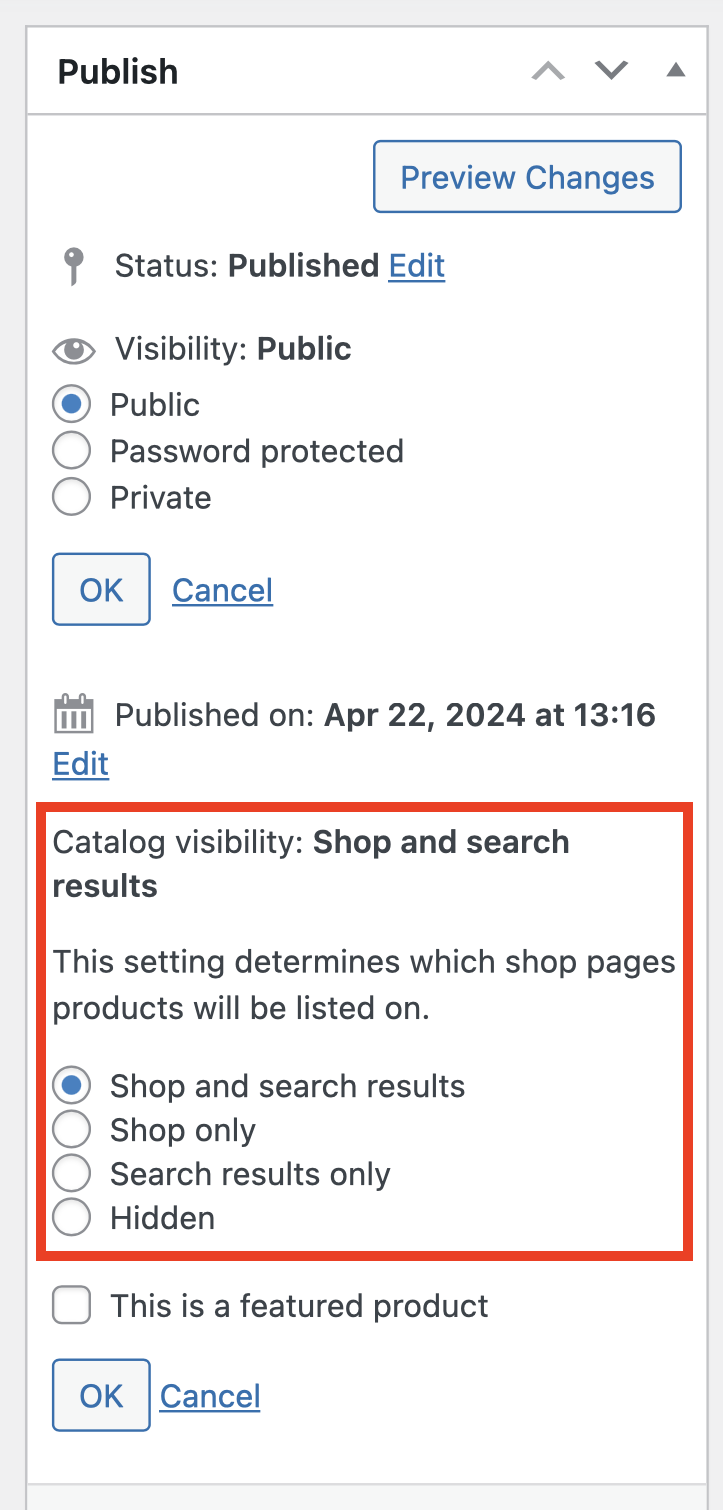Select the Public visibility radio button
This screenshot has width=723, height=1510.
point(71,404)
